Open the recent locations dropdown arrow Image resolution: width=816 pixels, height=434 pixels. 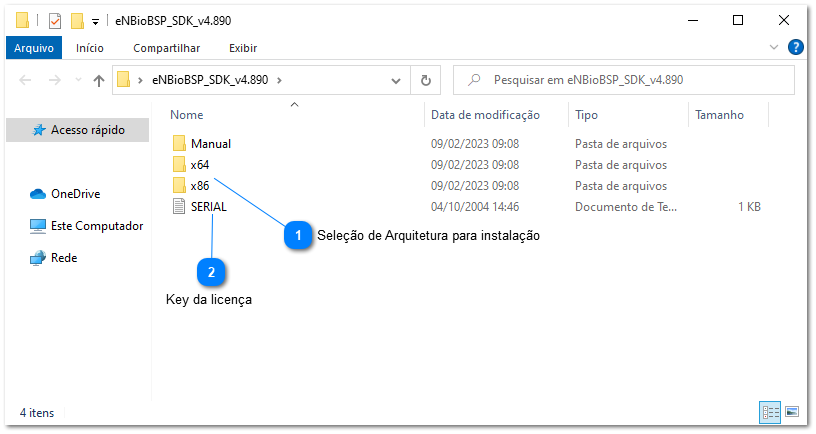79,80
